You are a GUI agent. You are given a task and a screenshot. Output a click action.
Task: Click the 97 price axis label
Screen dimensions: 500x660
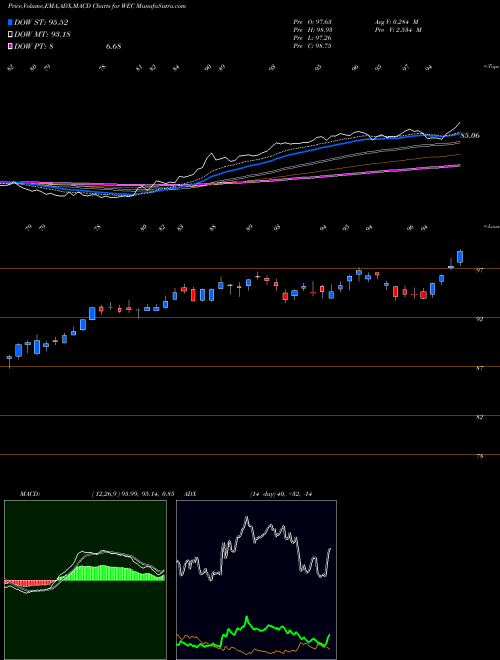(x=479, y=271)
